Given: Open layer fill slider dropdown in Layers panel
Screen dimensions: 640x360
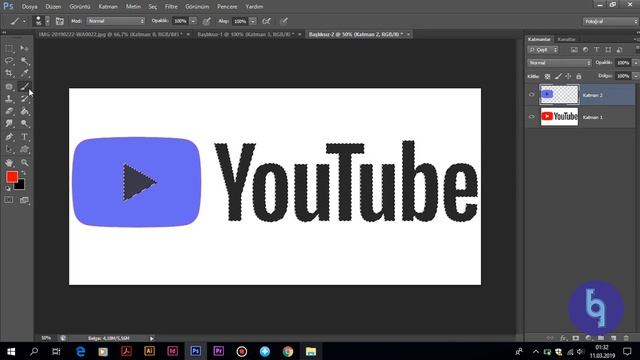Looking at the screenshot, I should tap(636, 76).
